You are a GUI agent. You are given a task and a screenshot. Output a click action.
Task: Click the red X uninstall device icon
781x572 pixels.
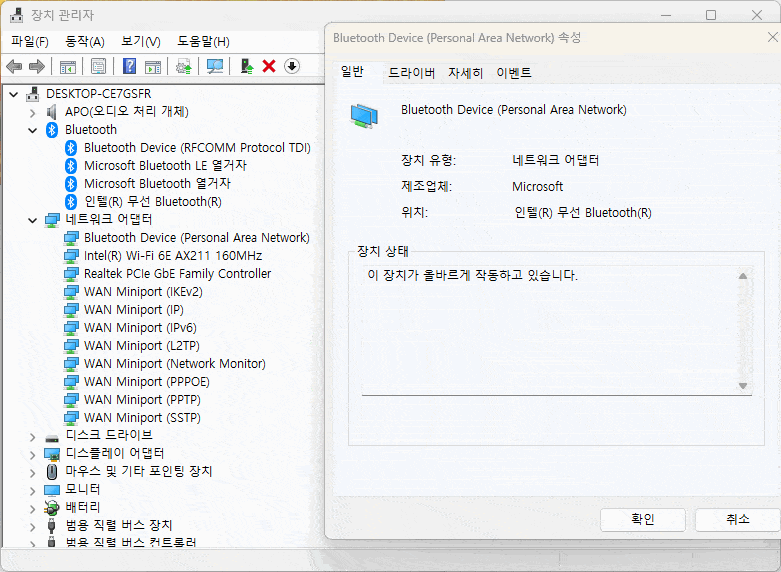pyautogui.click(x=269, y=66)
